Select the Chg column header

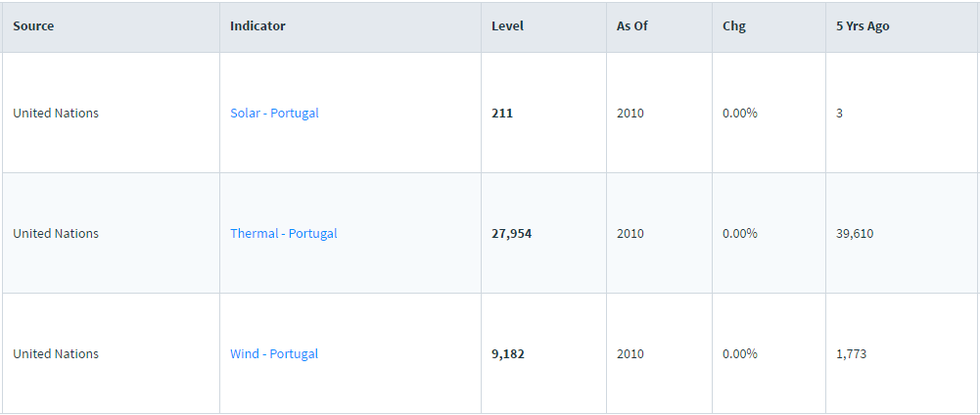(734, 26)
